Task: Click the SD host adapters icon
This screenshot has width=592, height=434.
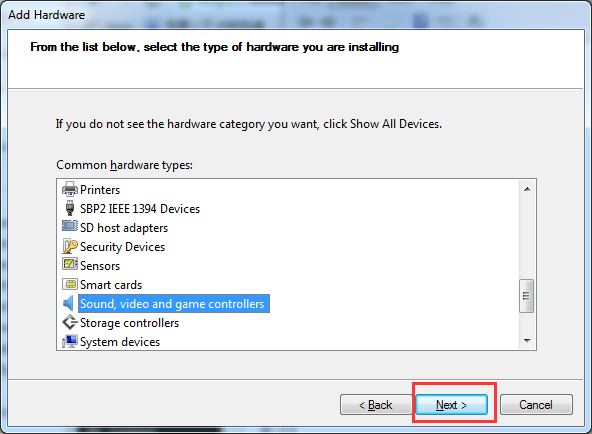Action: [69, 226]
